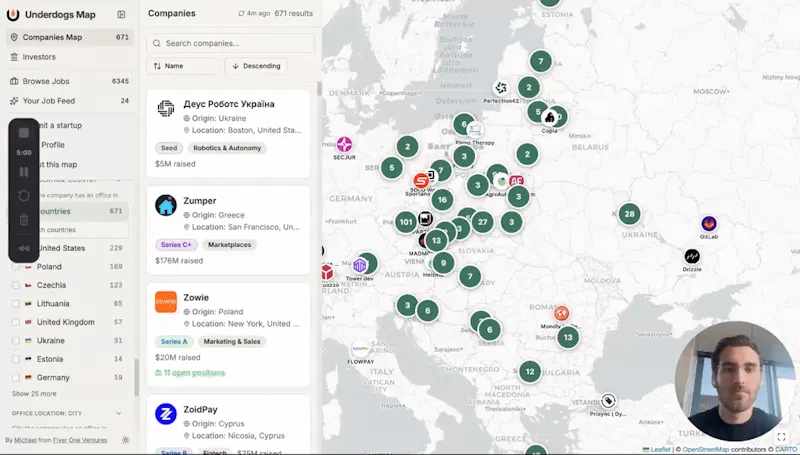Viewport: 800px width, 455px height.
Task: Expand Show 25 more countries
Action: [34, 394]
